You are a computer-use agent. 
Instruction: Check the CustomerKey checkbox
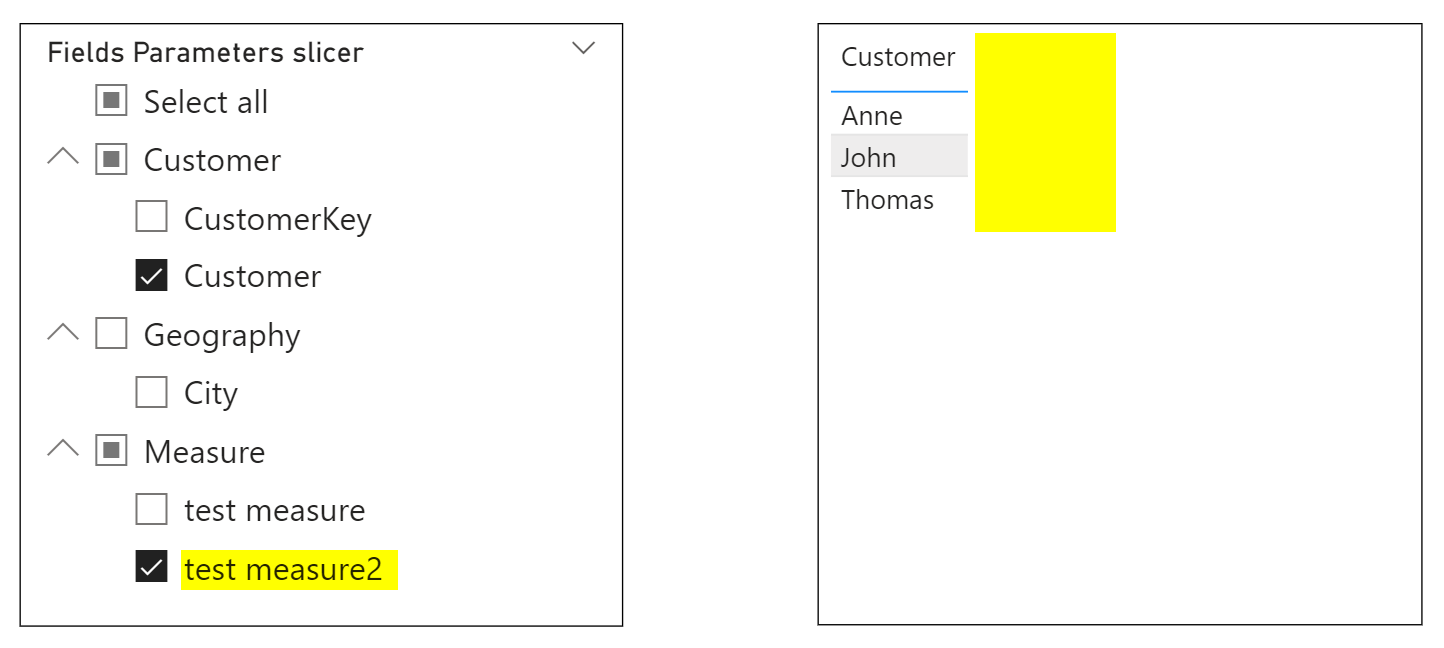[x=151, y=217]
